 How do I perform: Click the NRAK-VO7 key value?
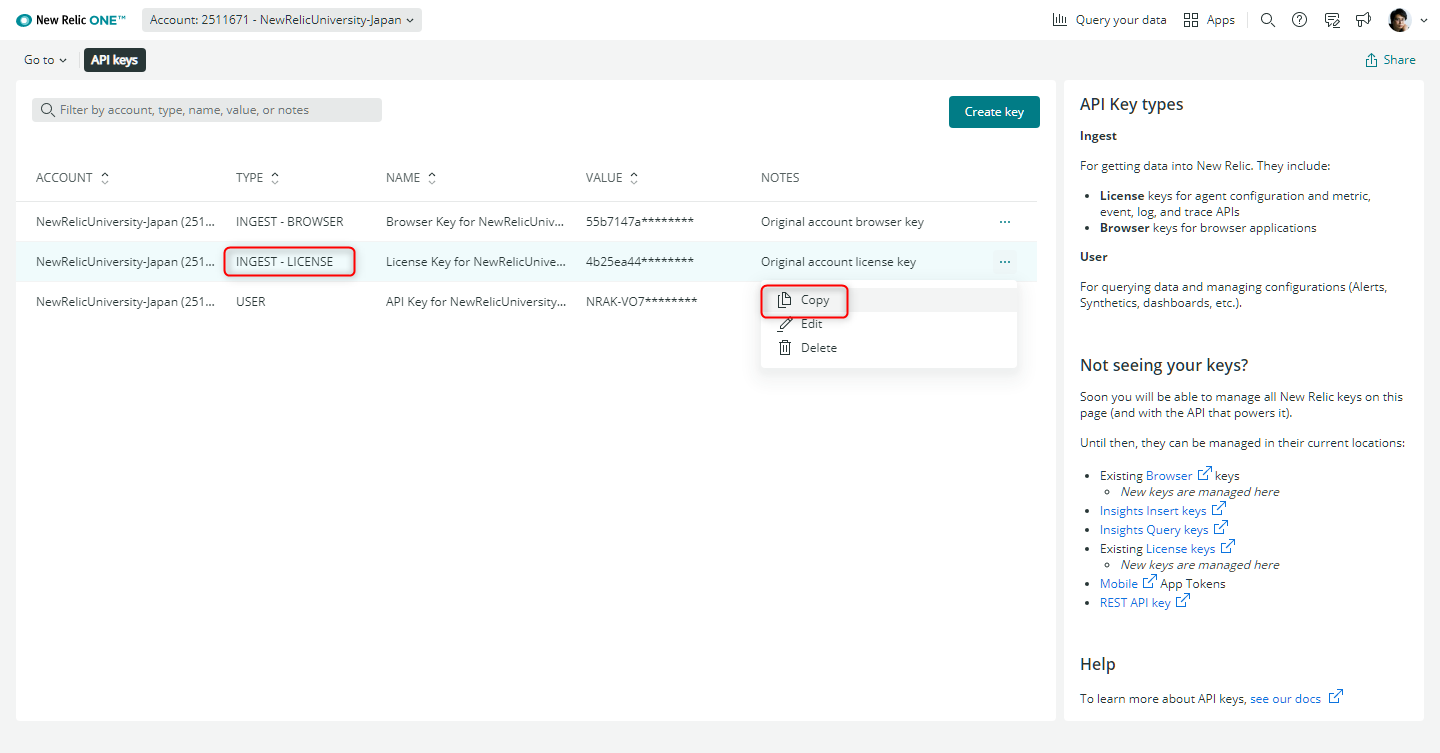pyautogui.click(x=641, y=302)
